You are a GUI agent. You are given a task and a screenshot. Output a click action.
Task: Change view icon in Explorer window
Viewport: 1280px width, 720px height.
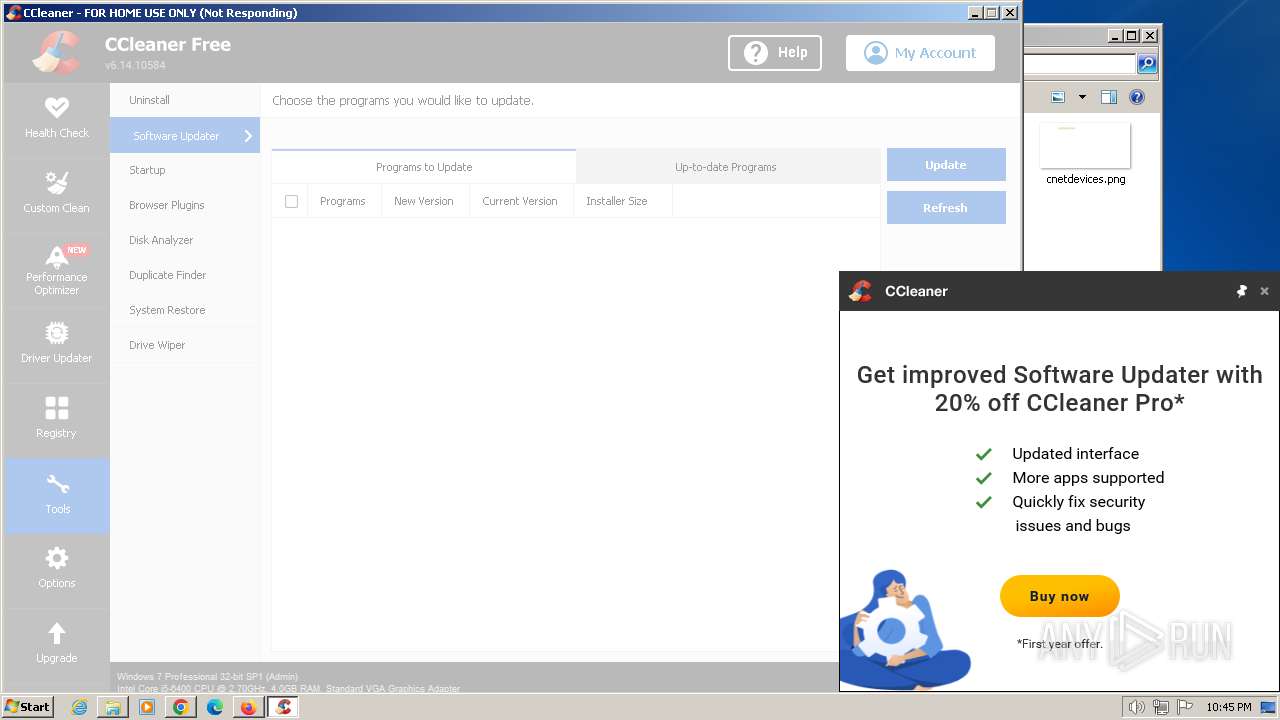[x=1058, y=97]
